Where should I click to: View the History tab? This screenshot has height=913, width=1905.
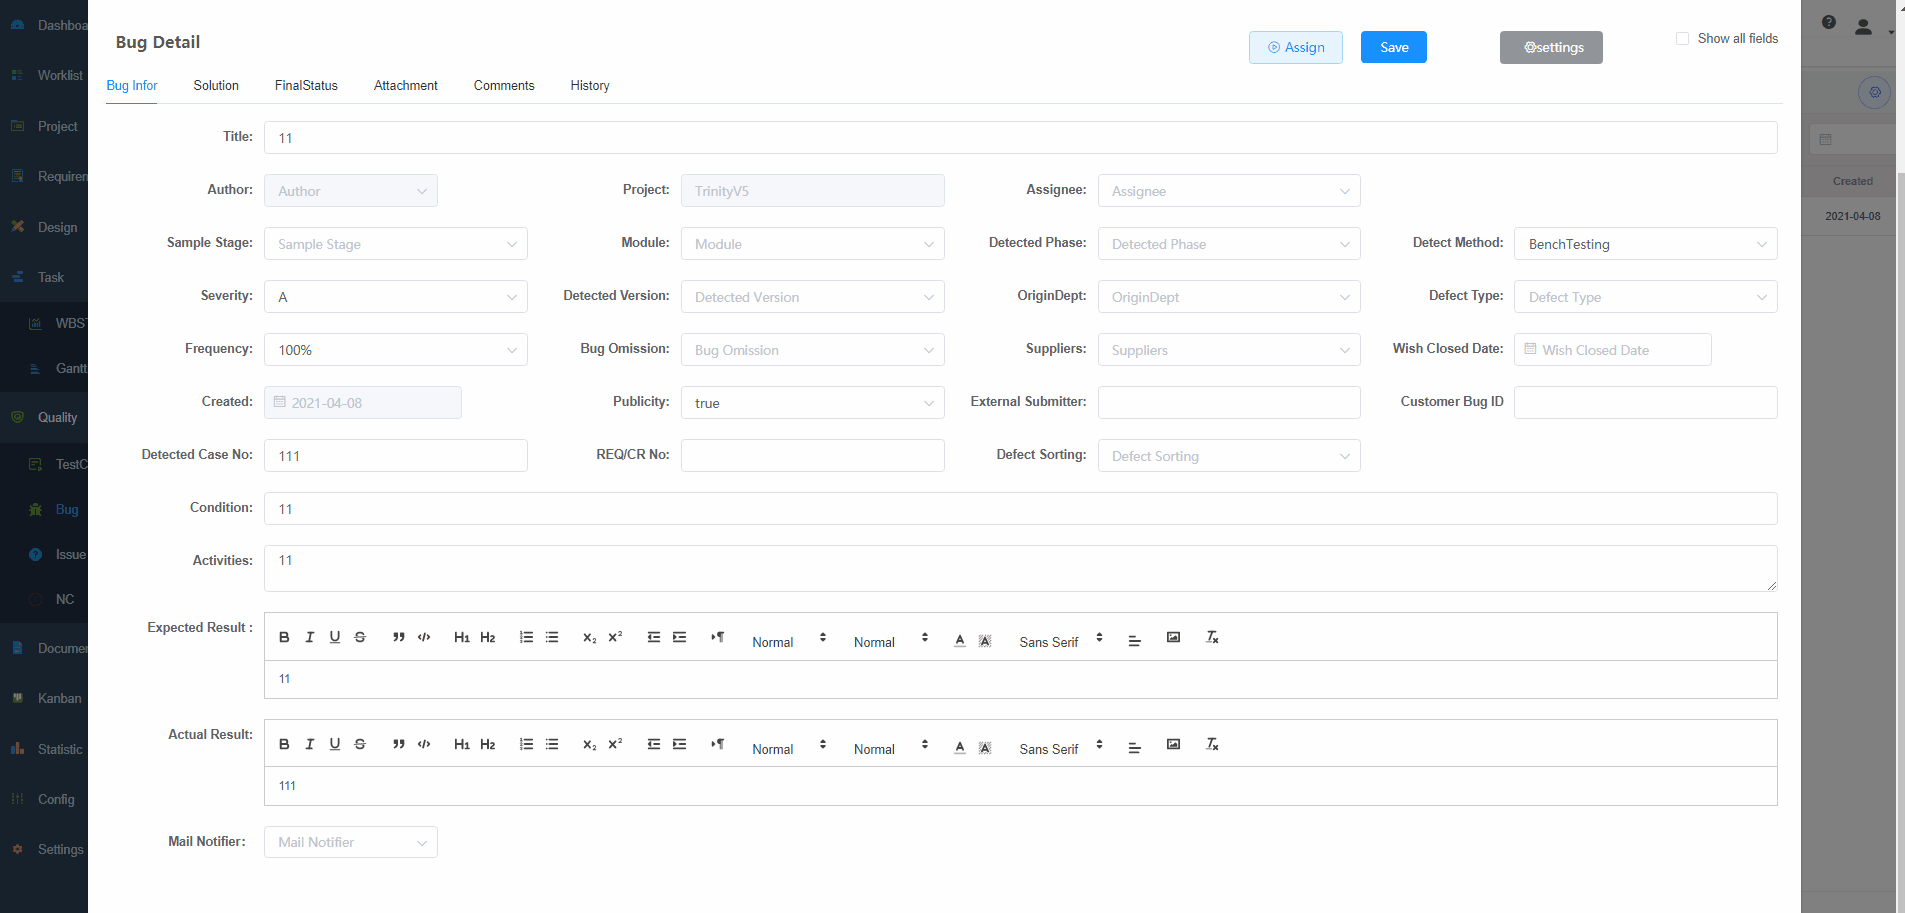(590, 85)
